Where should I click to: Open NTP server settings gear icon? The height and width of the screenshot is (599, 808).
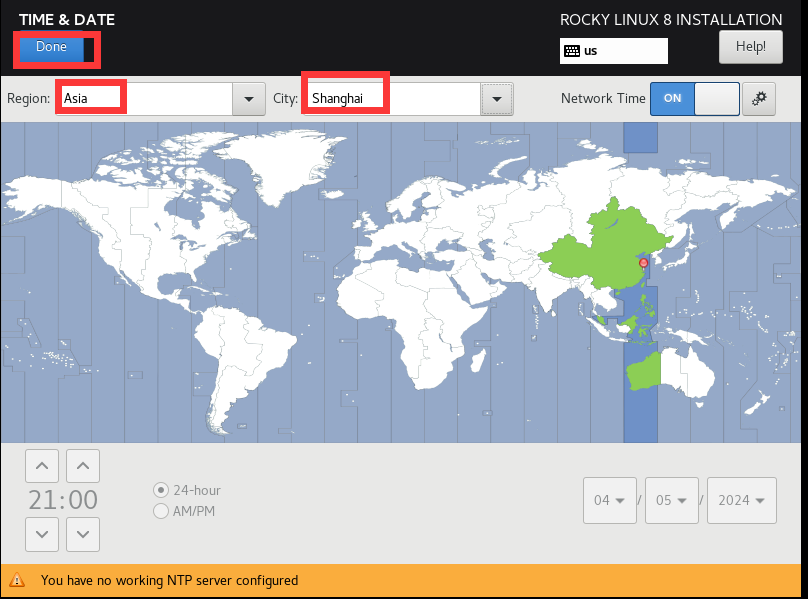[759, 98]
